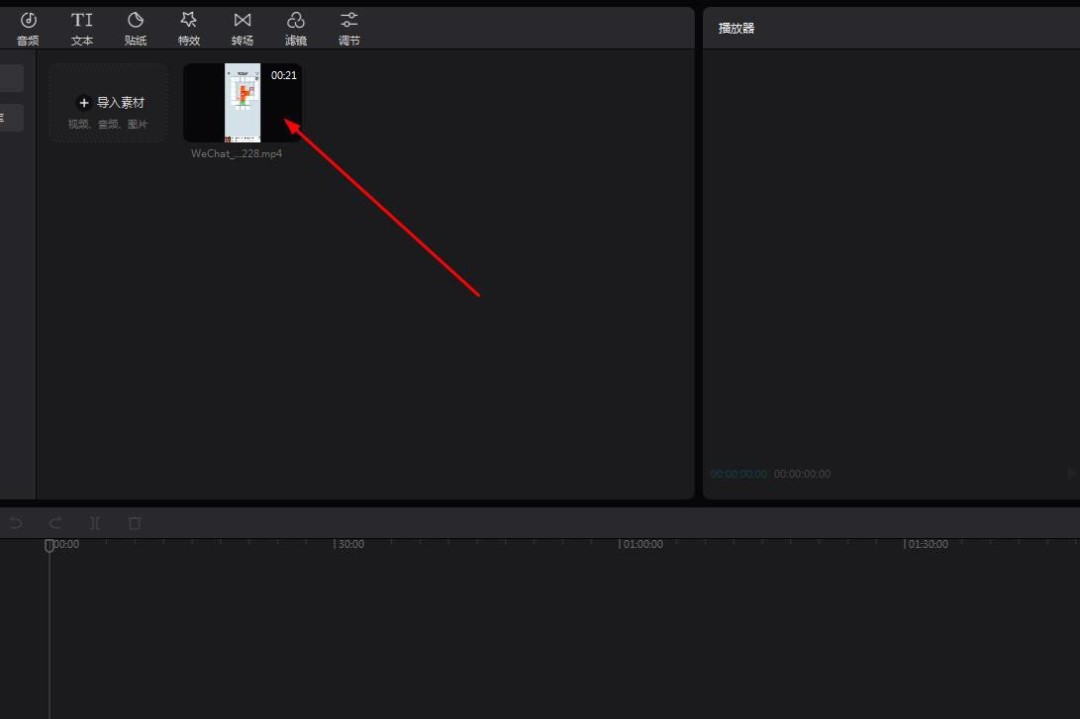Select the WeChat video thumbnail
Viewport: 1080px width, 719px height.
(x=242, y=103)
